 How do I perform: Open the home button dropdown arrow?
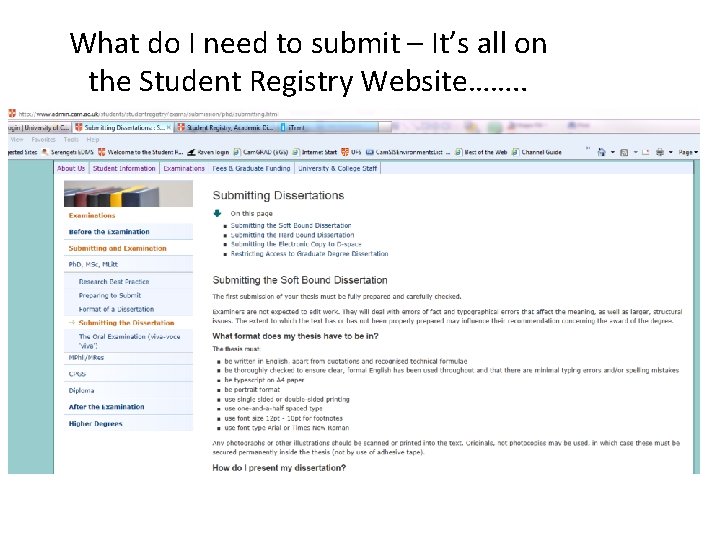click(612, 152)
